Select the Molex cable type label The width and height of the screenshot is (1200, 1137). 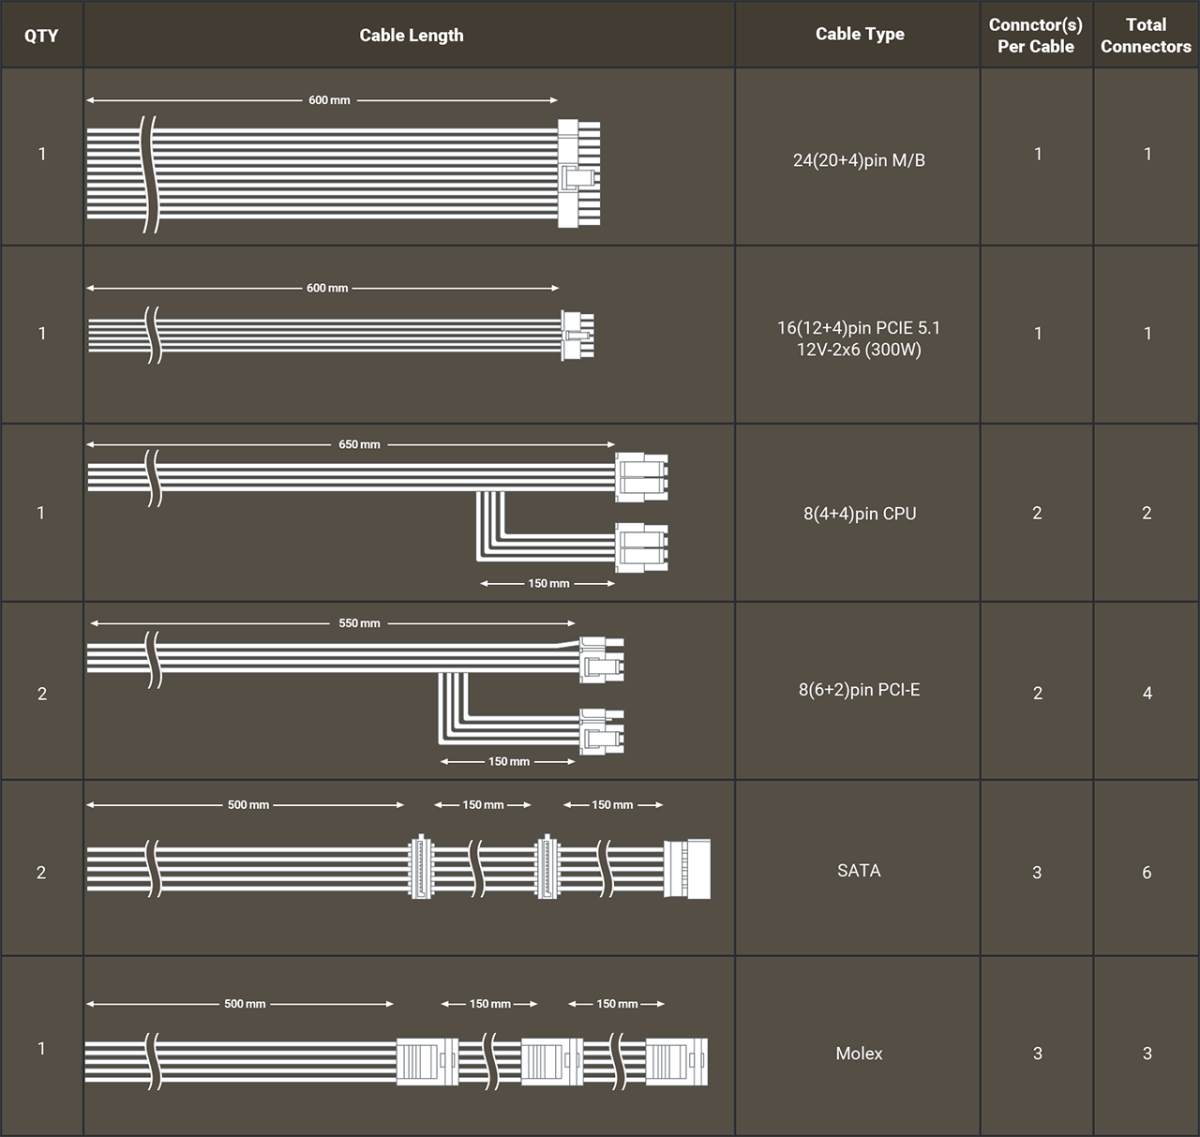[859, 1053]
